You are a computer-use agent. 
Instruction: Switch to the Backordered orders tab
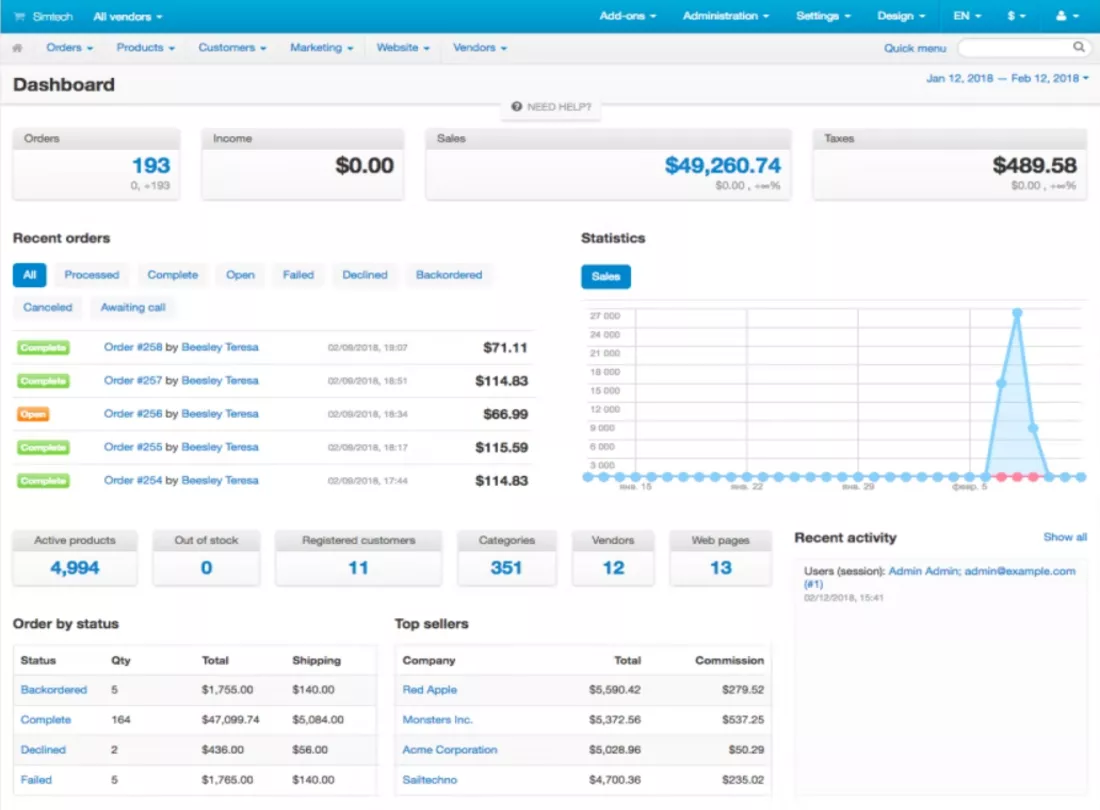point(449,275)
